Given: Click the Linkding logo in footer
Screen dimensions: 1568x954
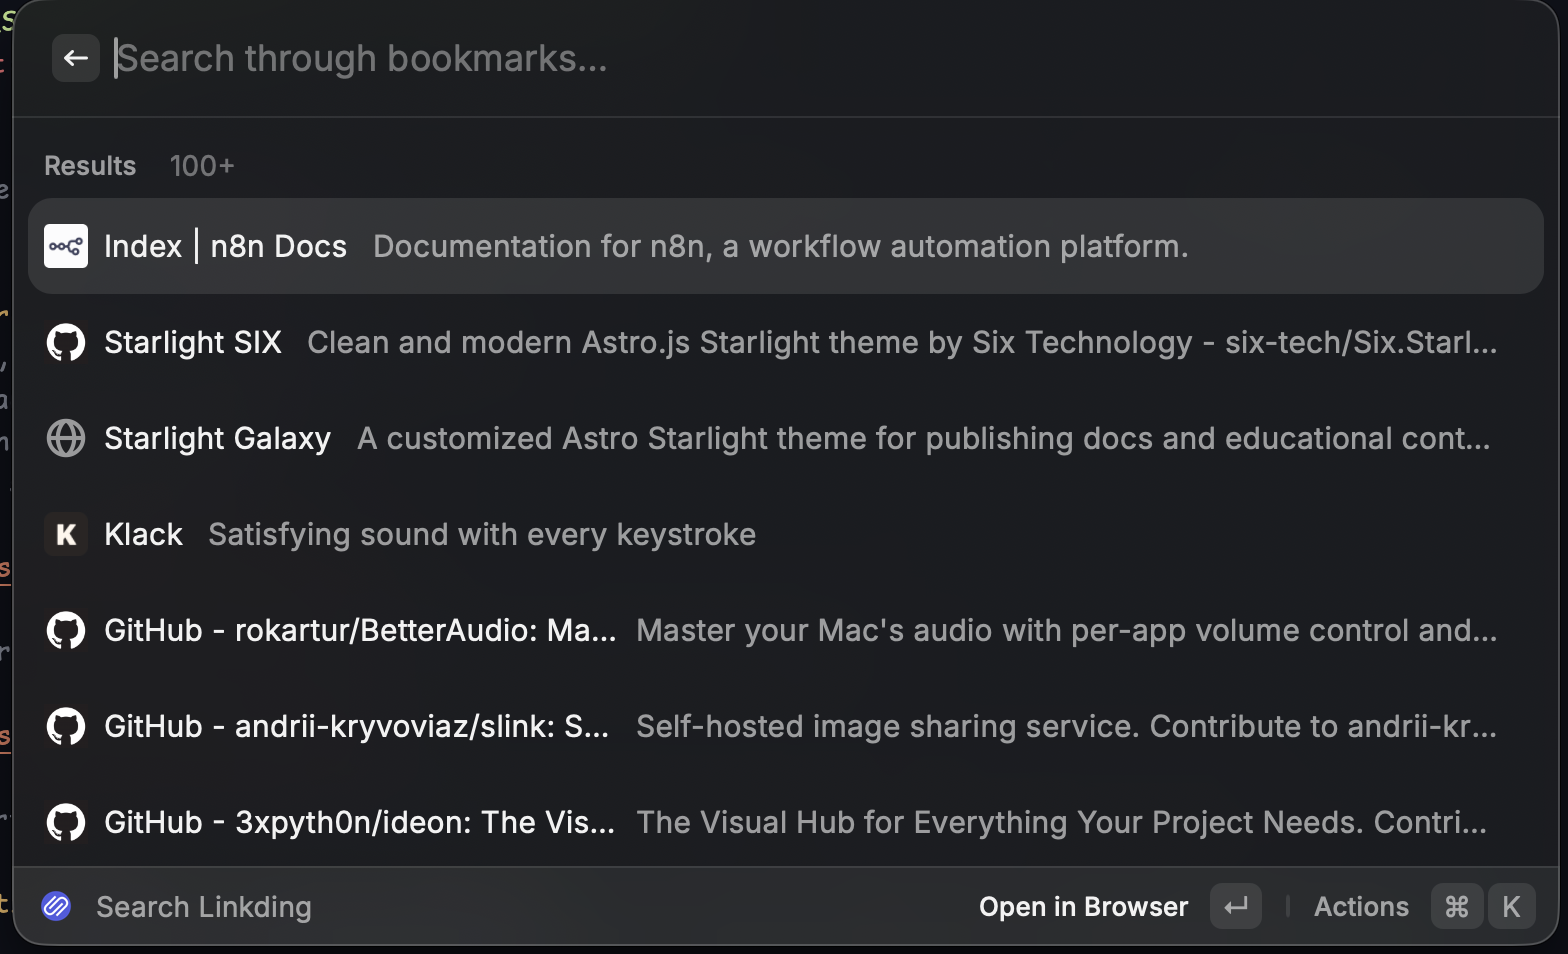Looking at the screenshot, I should click(57, 907).
